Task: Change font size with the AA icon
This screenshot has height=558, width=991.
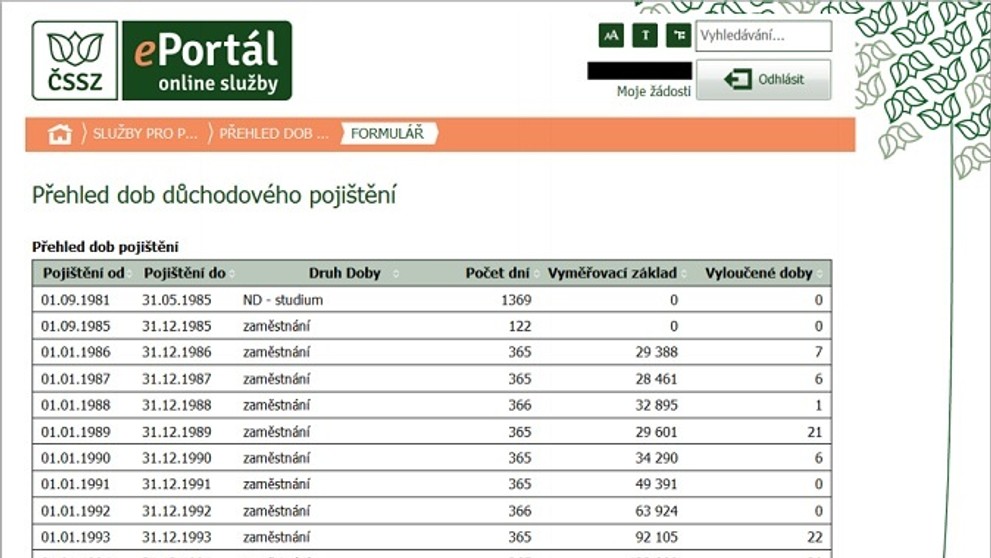Action: tap(611, 35)
